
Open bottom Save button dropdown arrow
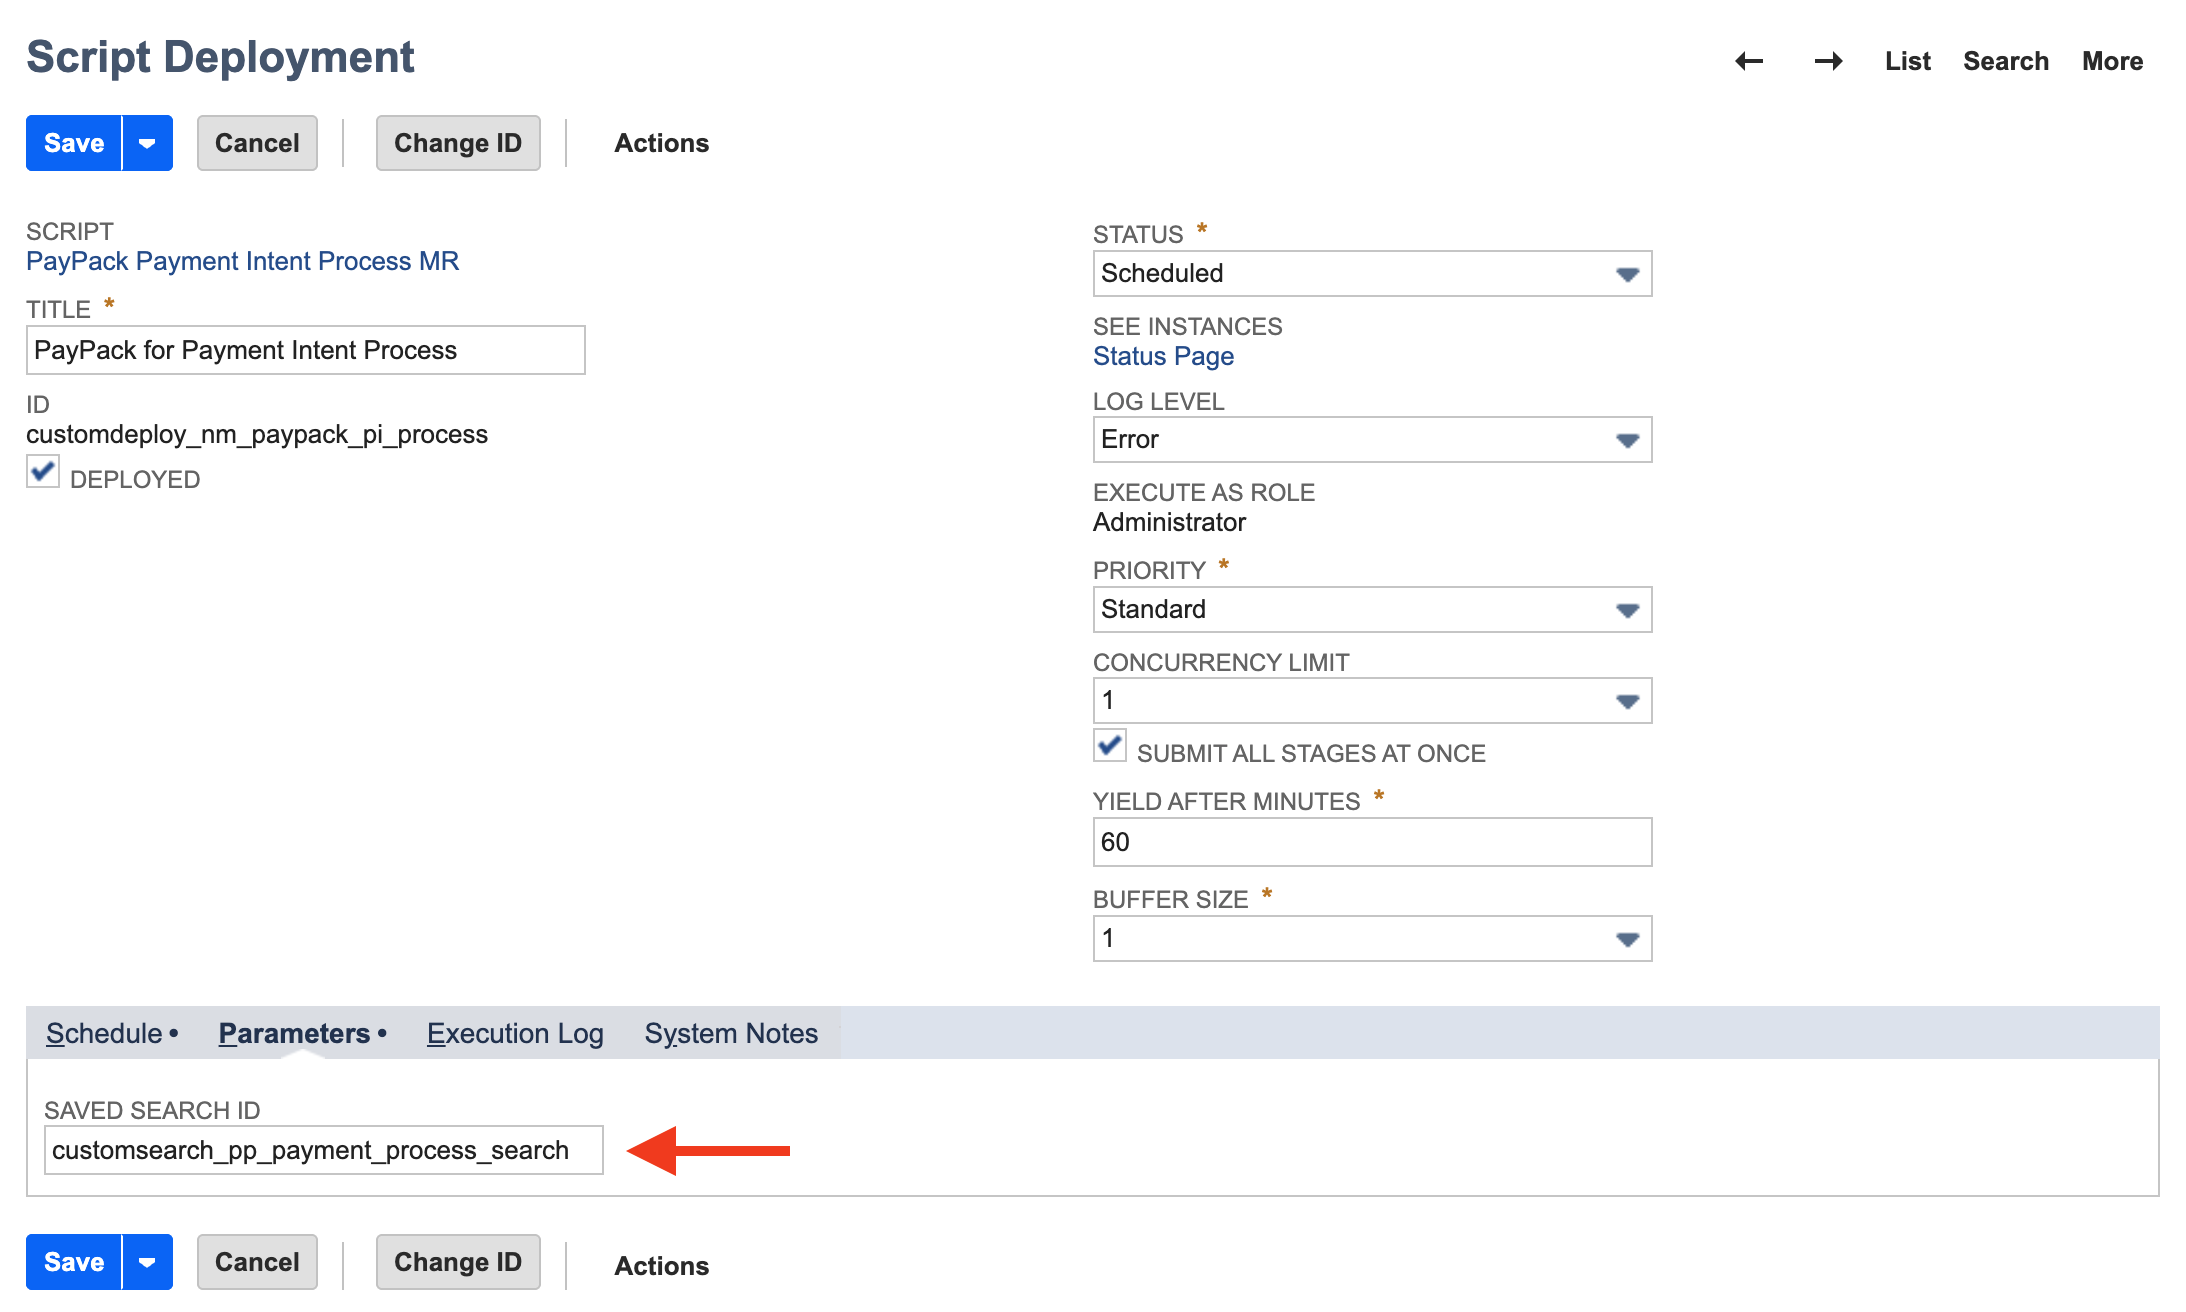(147, 1262)
